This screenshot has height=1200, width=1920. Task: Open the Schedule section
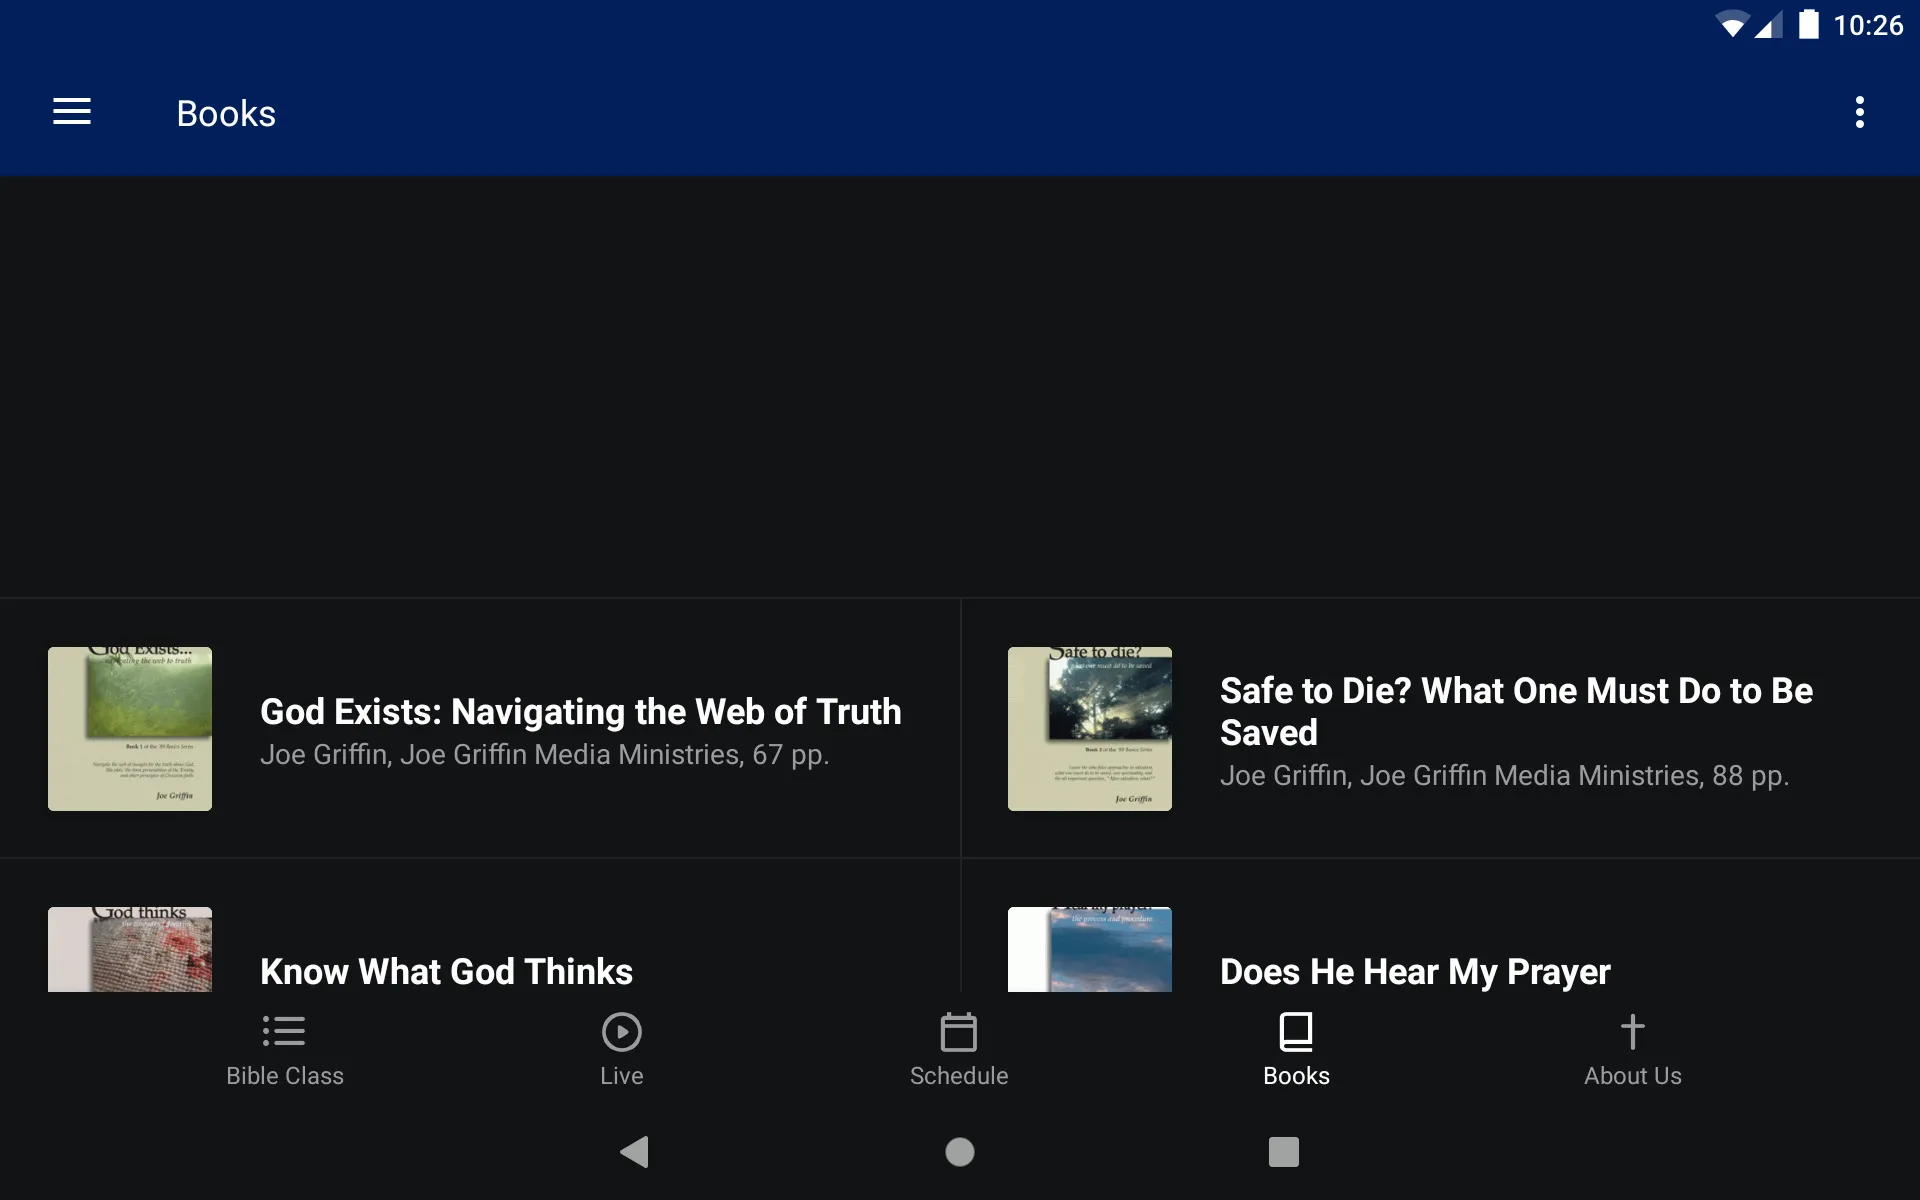(959, 1049)
